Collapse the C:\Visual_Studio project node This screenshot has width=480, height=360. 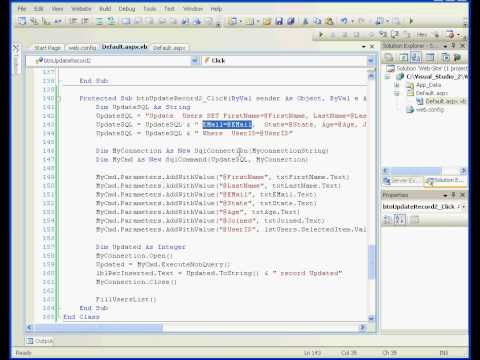tap(388, 77)
